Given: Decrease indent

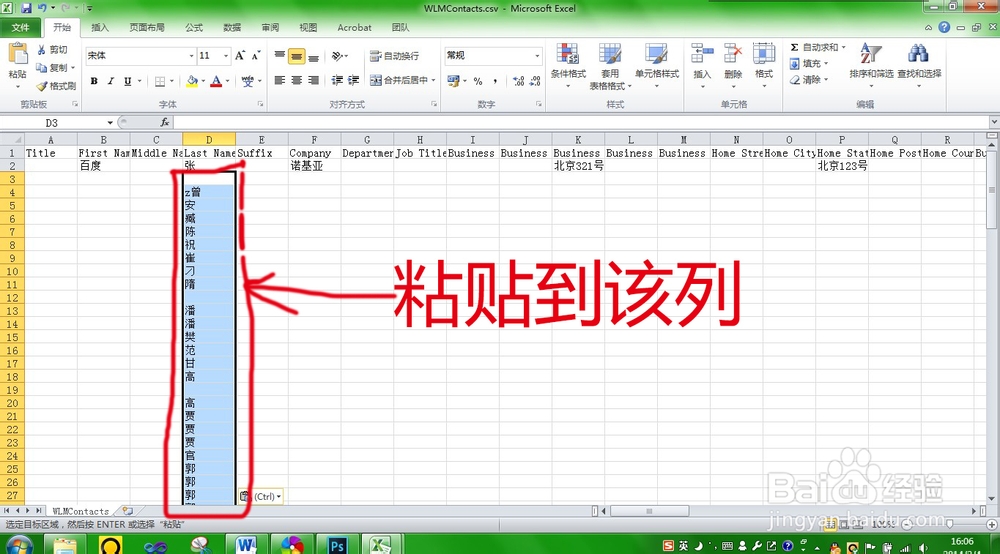Looking at the screenshot, I should [x=337, y=80].
